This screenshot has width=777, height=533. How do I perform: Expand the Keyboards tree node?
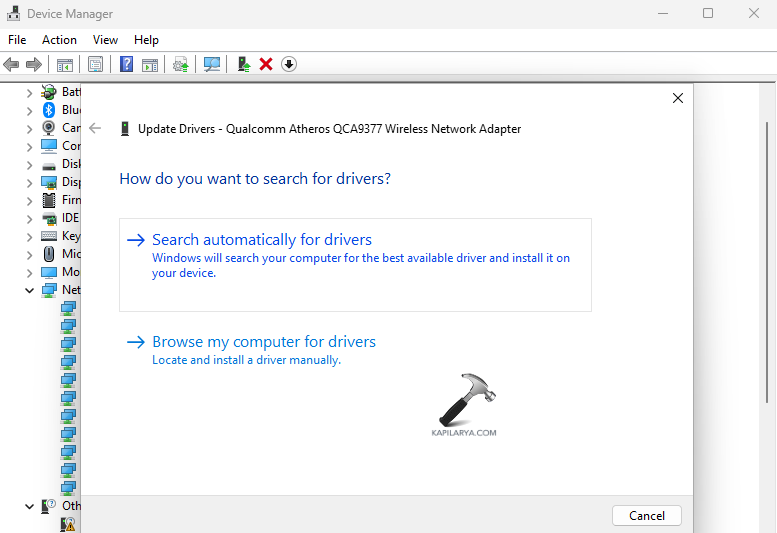pyautogui.click(x=29, y=236)
